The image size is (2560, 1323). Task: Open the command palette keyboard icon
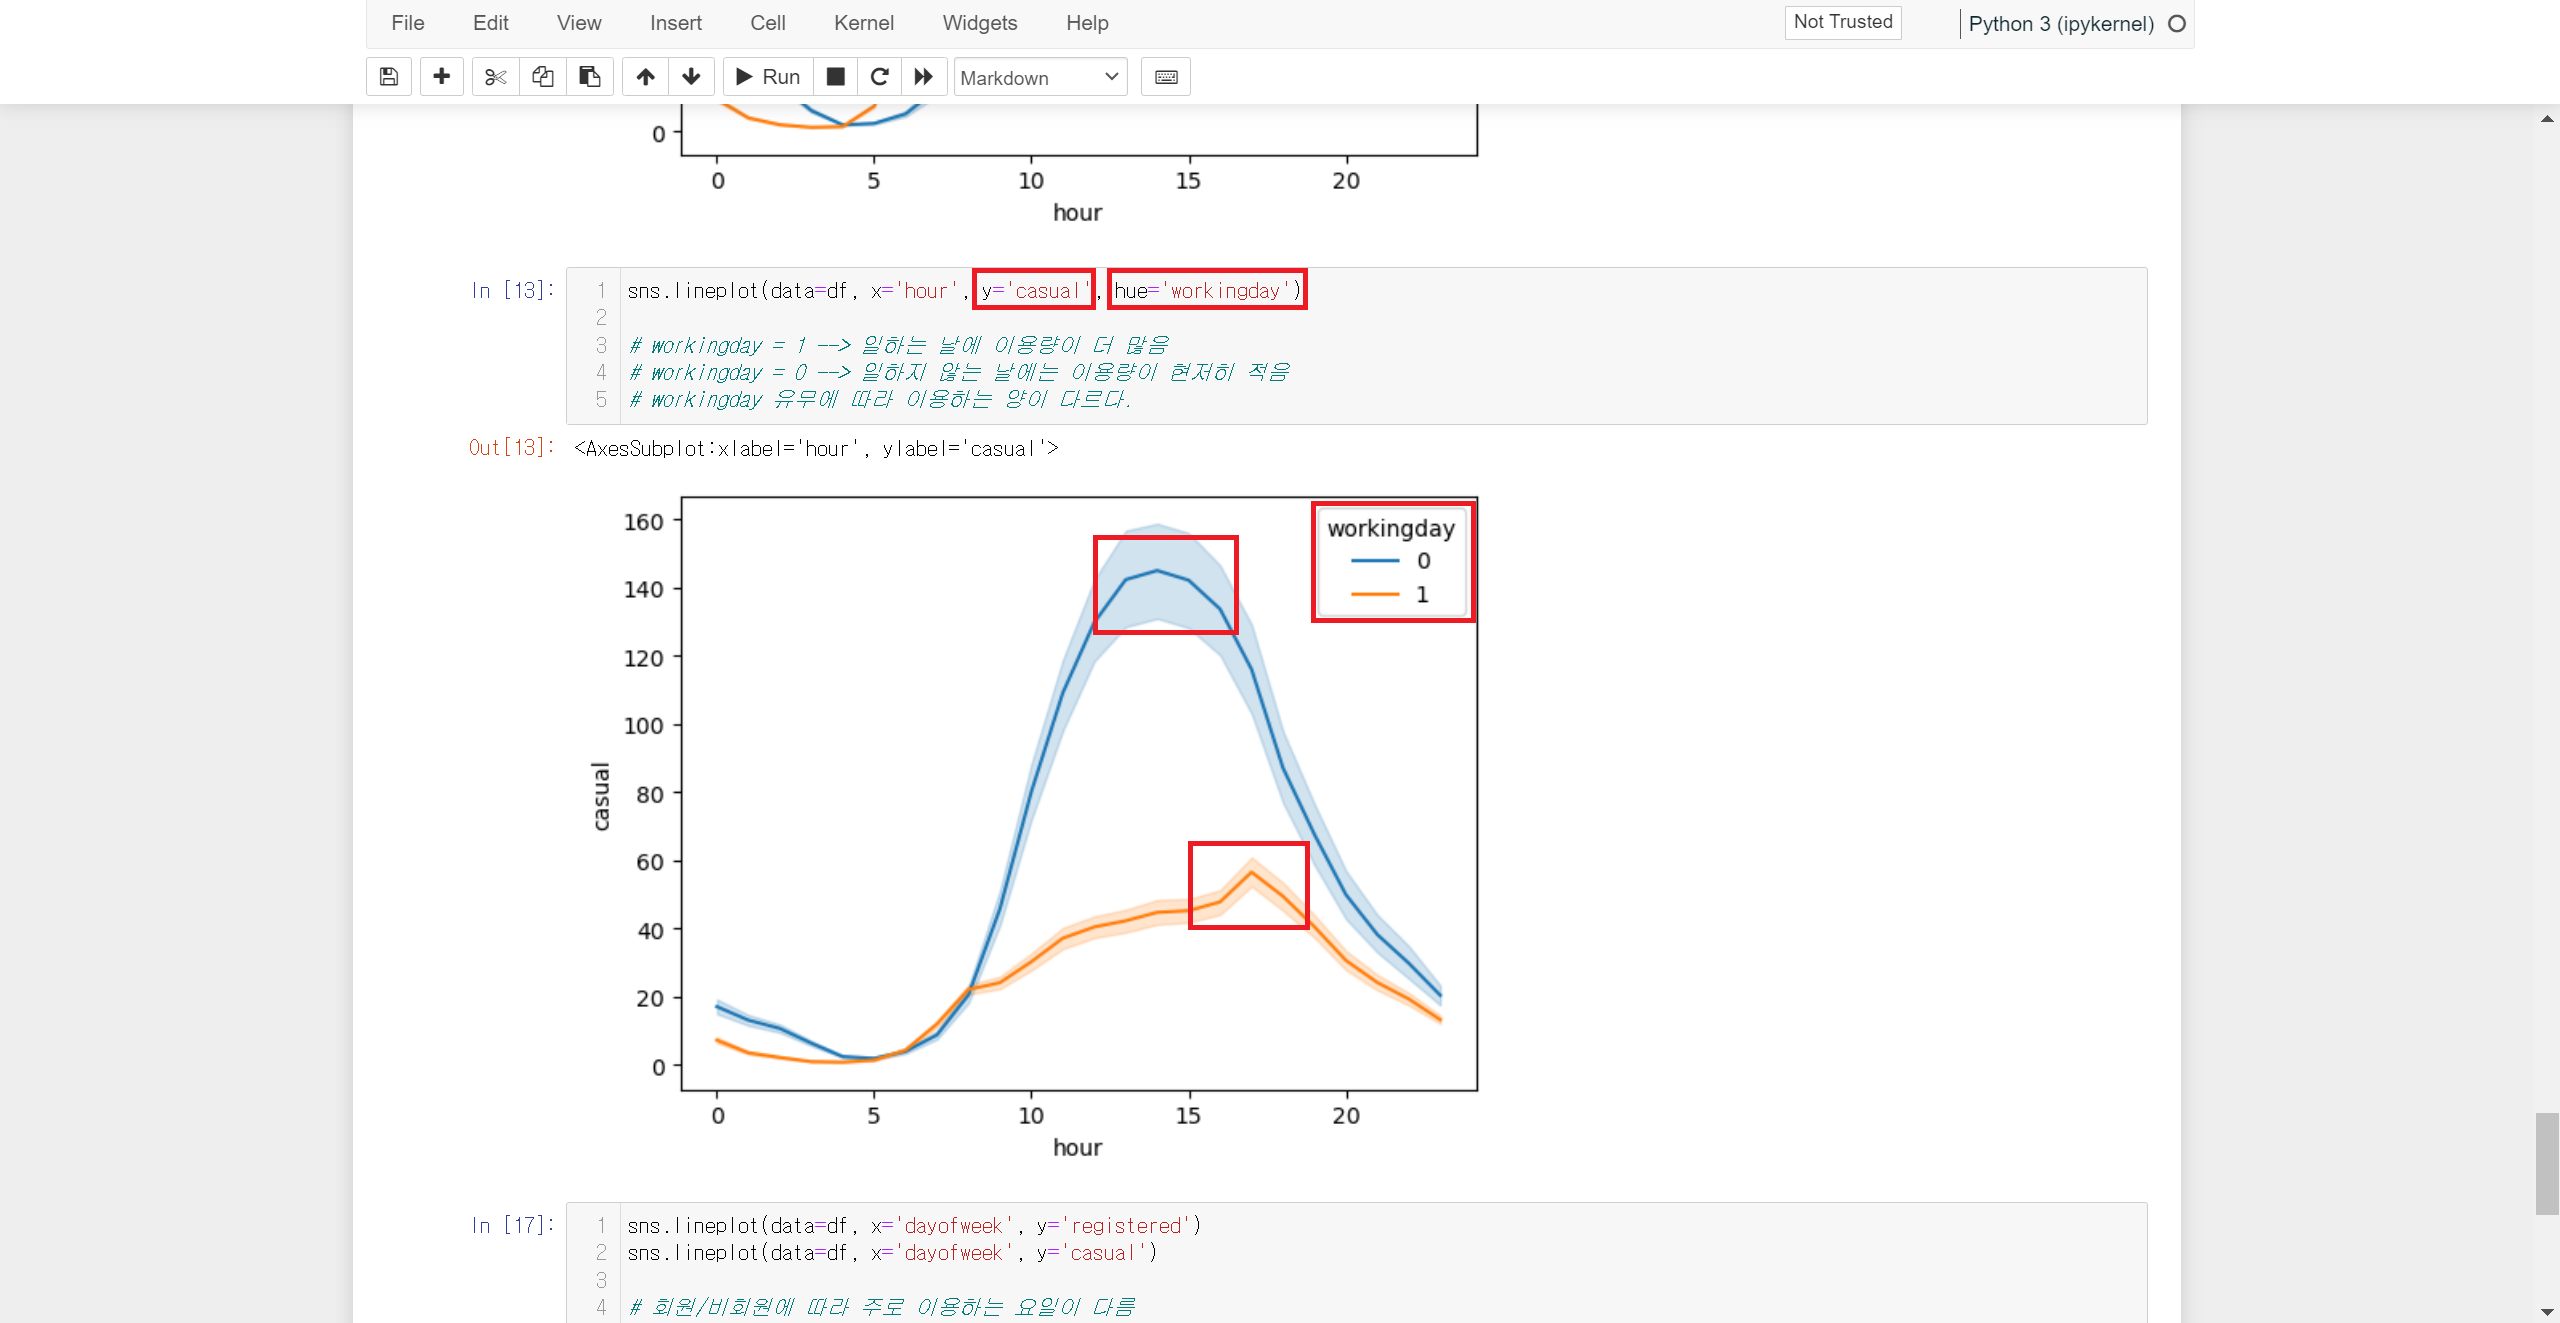click(1166, 77)
